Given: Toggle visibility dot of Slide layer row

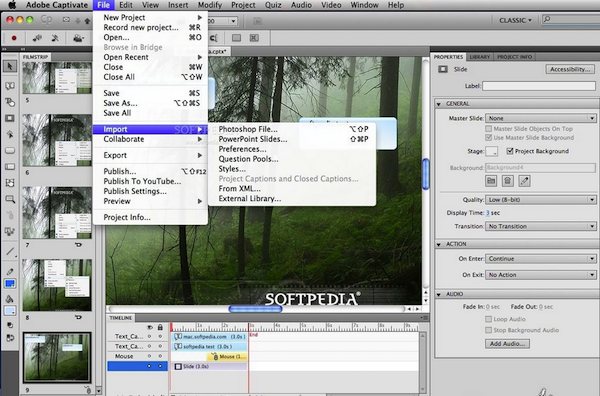Looking at the screenshot, I should (x=150, y=366).
